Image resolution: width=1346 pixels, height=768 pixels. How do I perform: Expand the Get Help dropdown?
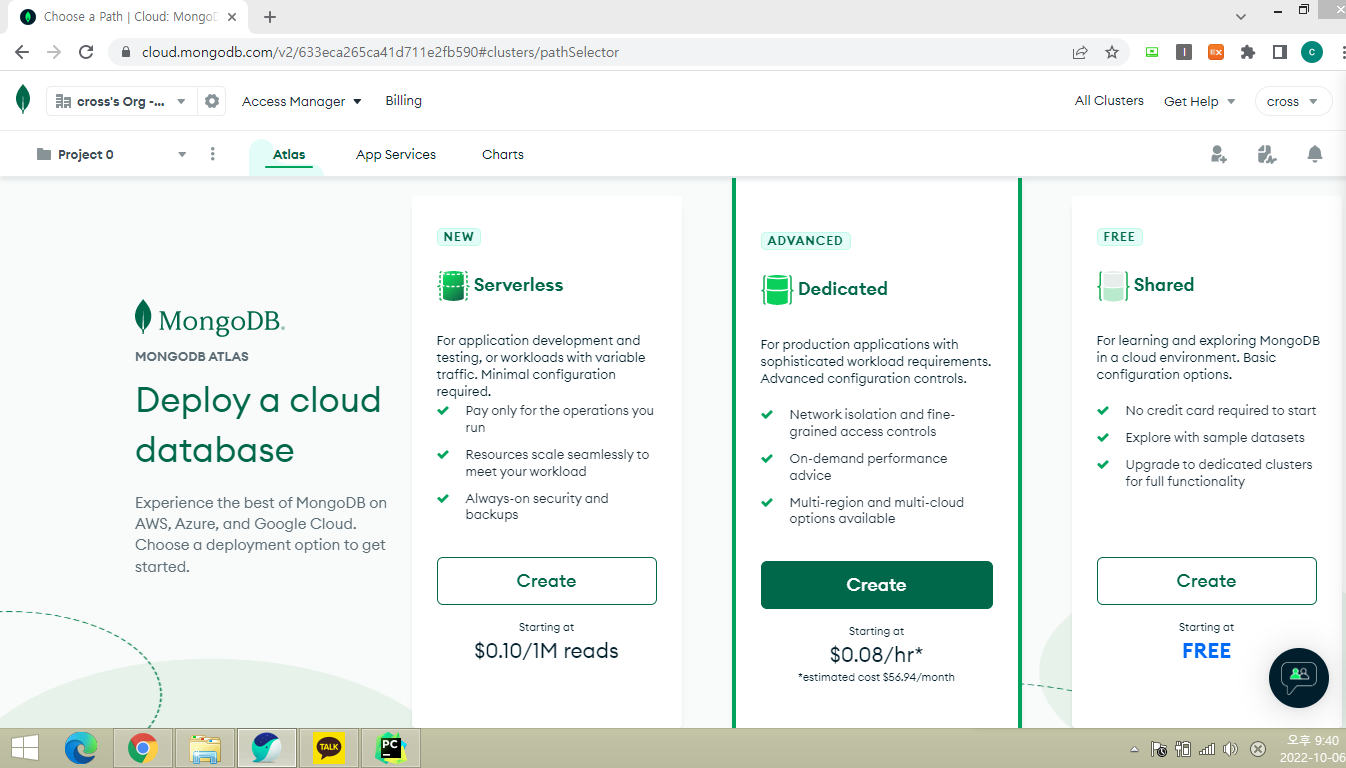tap(1200, 101)
